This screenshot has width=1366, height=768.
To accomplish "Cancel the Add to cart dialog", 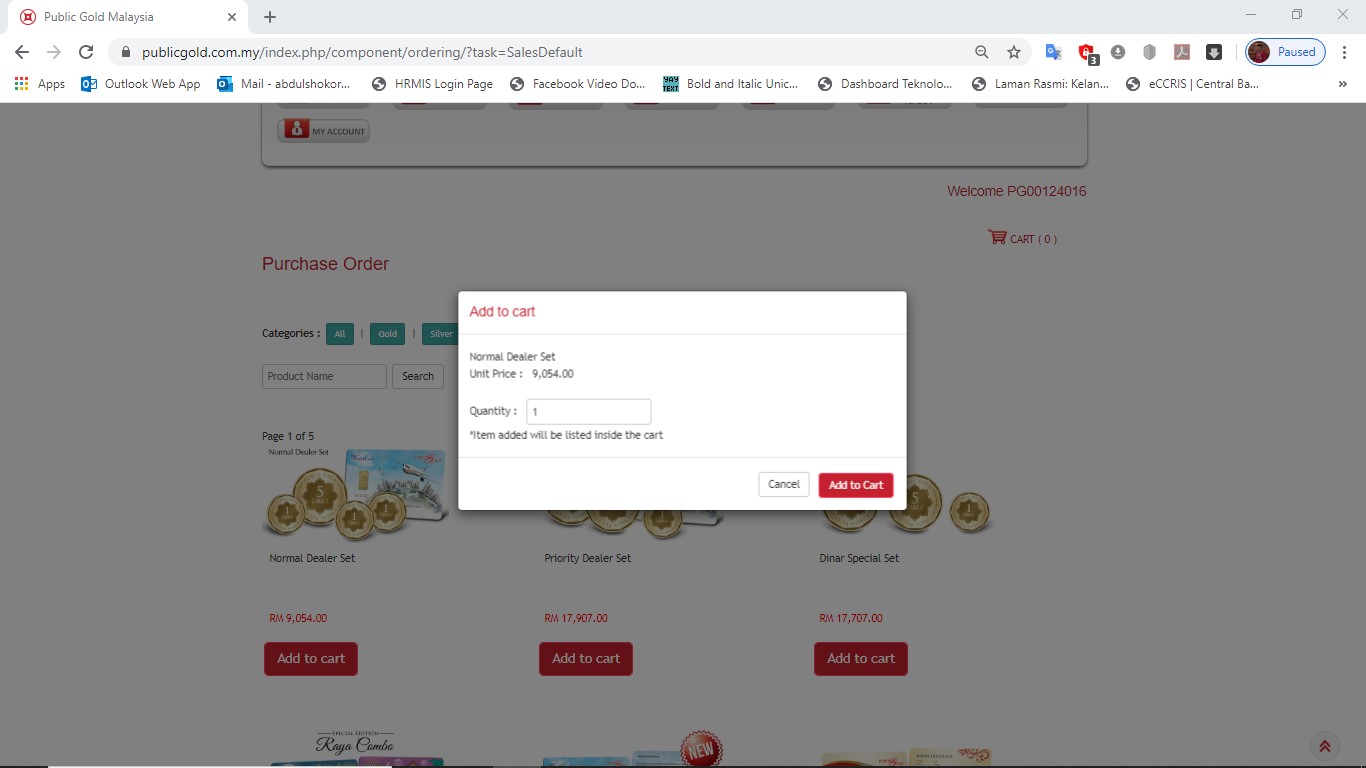I will (x=783, y=484).
